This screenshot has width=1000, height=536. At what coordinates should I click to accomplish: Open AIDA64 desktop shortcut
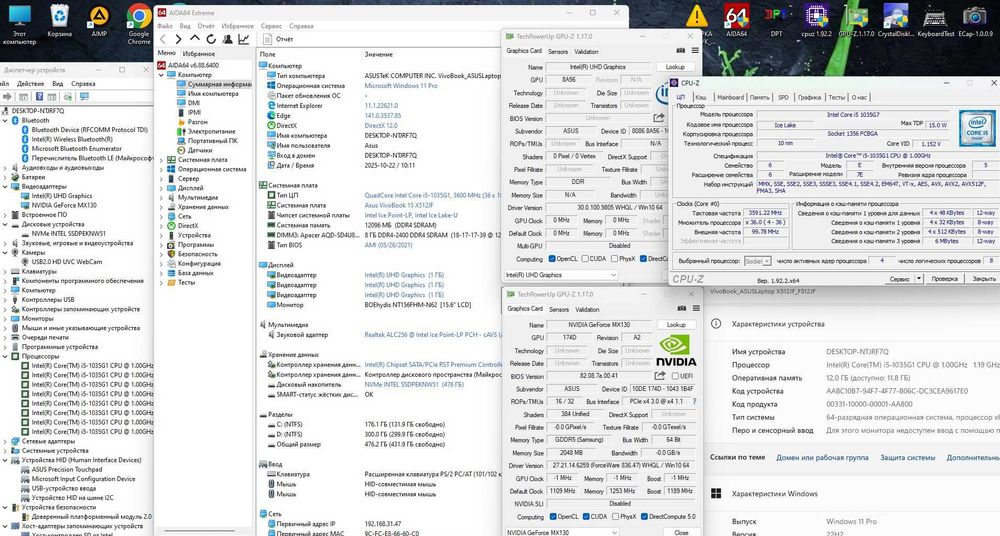tap(737, 21)
